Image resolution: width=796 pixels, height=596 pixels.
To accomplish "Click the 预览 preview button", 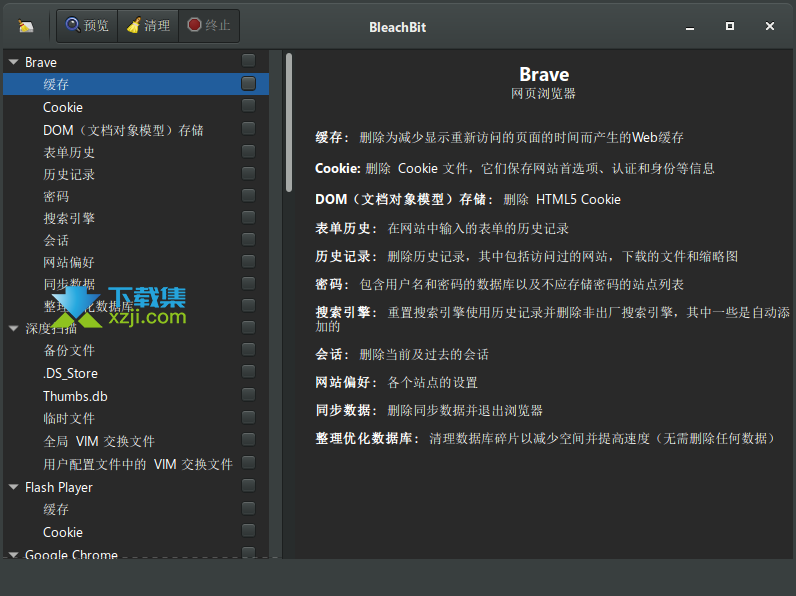I will tap(87, 25).
